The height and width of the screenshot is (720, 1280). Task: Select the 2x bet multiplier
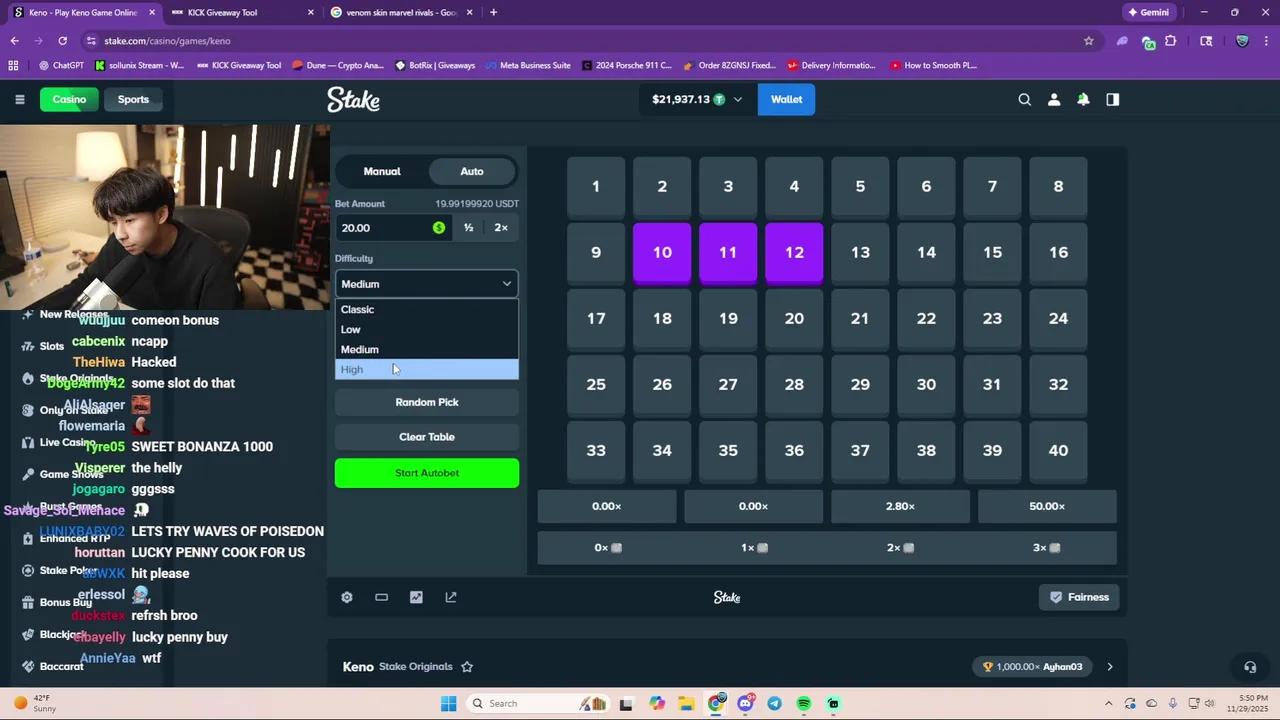pos(500,227)
